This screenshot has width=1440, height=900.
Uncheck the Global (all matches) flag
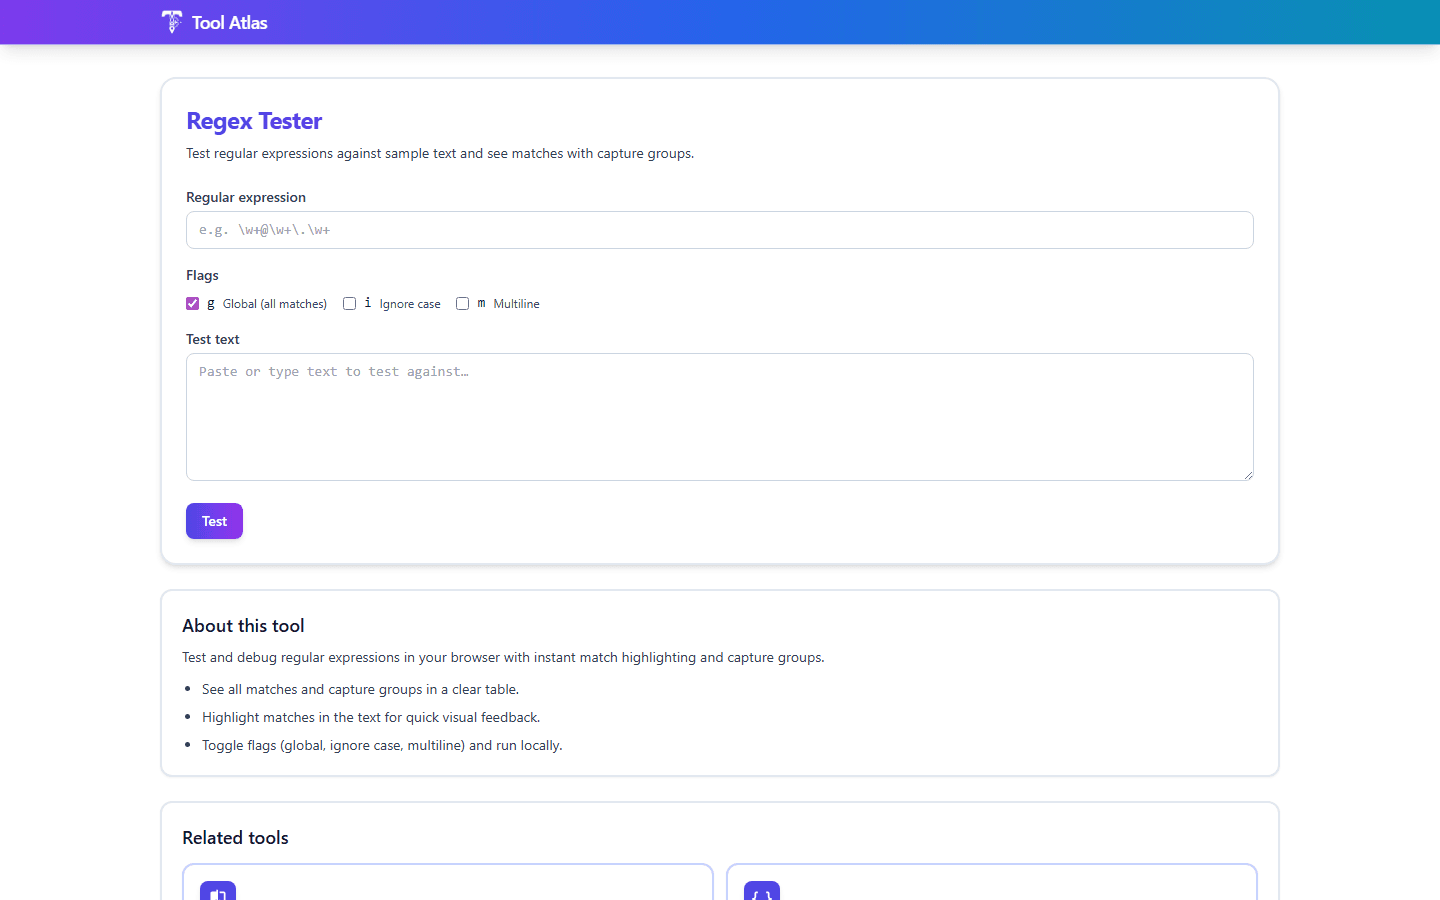tap(192, 303)
